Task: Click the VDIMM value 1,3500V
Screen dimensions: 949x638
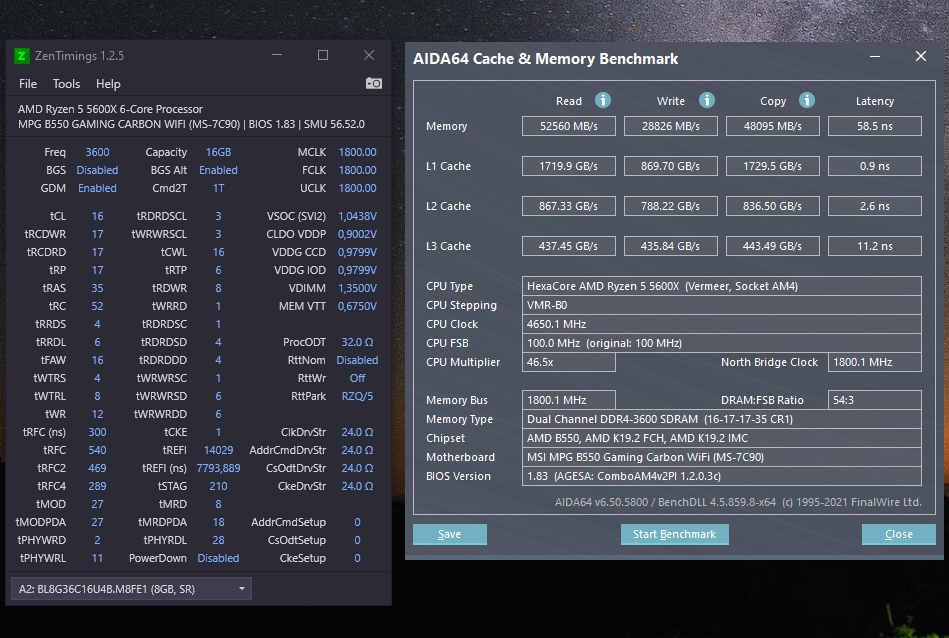Action: pos(357,288)
